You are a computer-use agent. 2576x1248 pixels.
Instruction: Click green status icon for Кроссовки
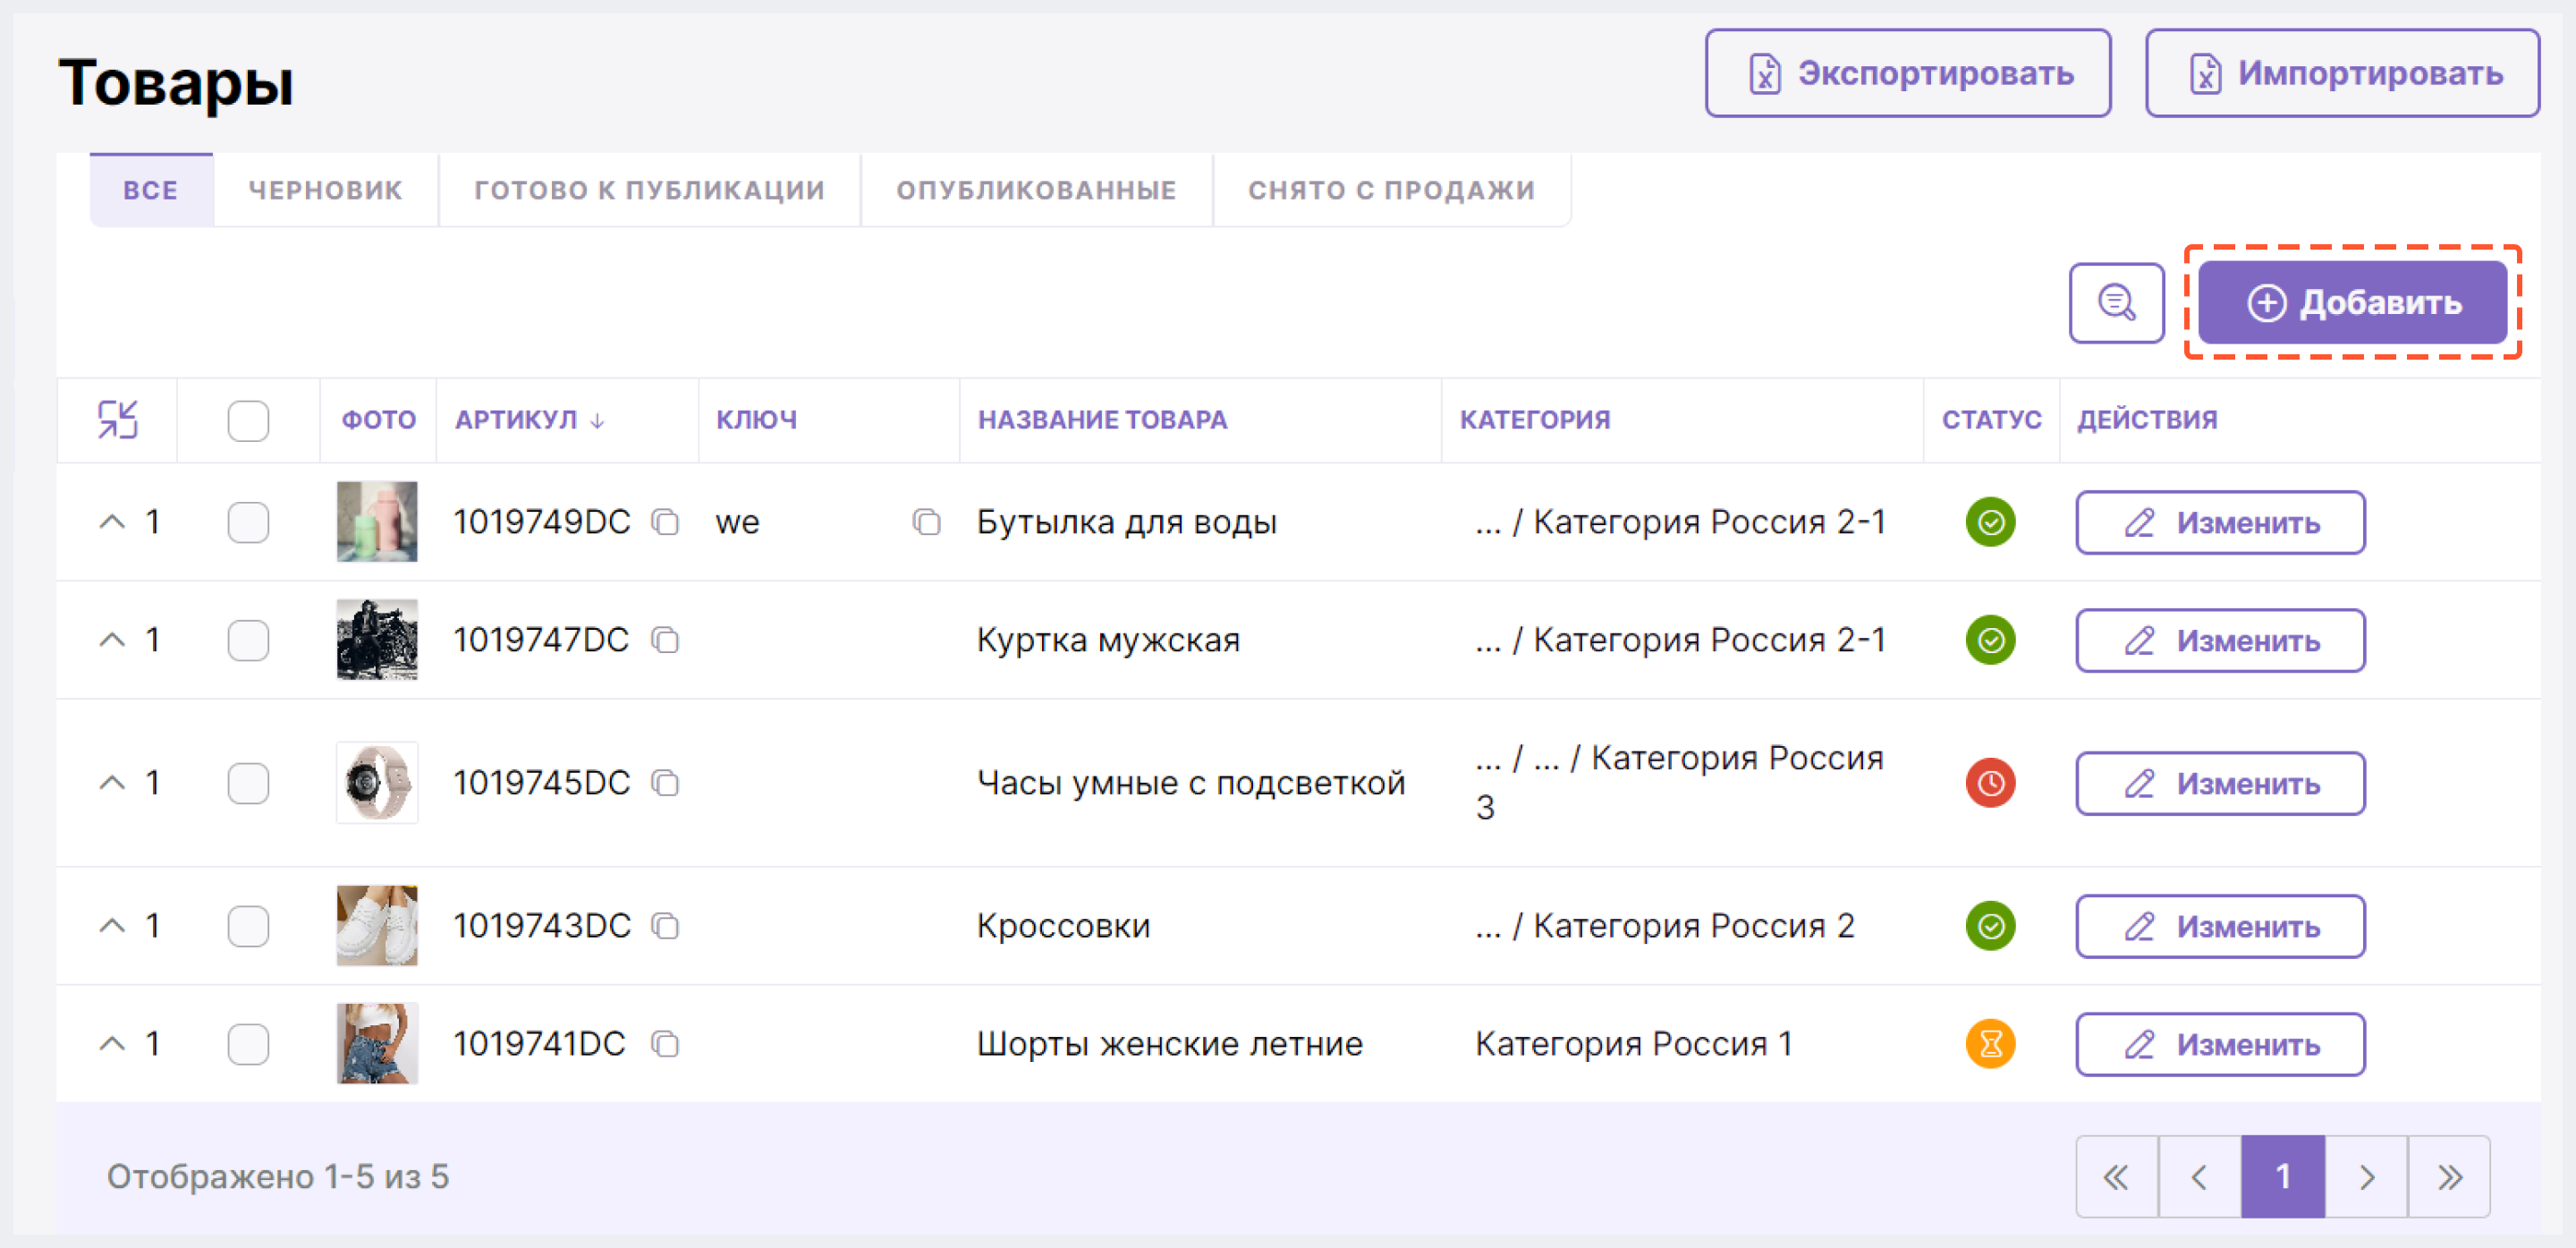pos(1990,926)
